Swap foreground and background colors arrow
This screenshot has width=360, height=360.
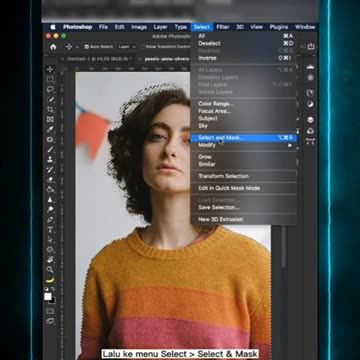pos(53,289)
